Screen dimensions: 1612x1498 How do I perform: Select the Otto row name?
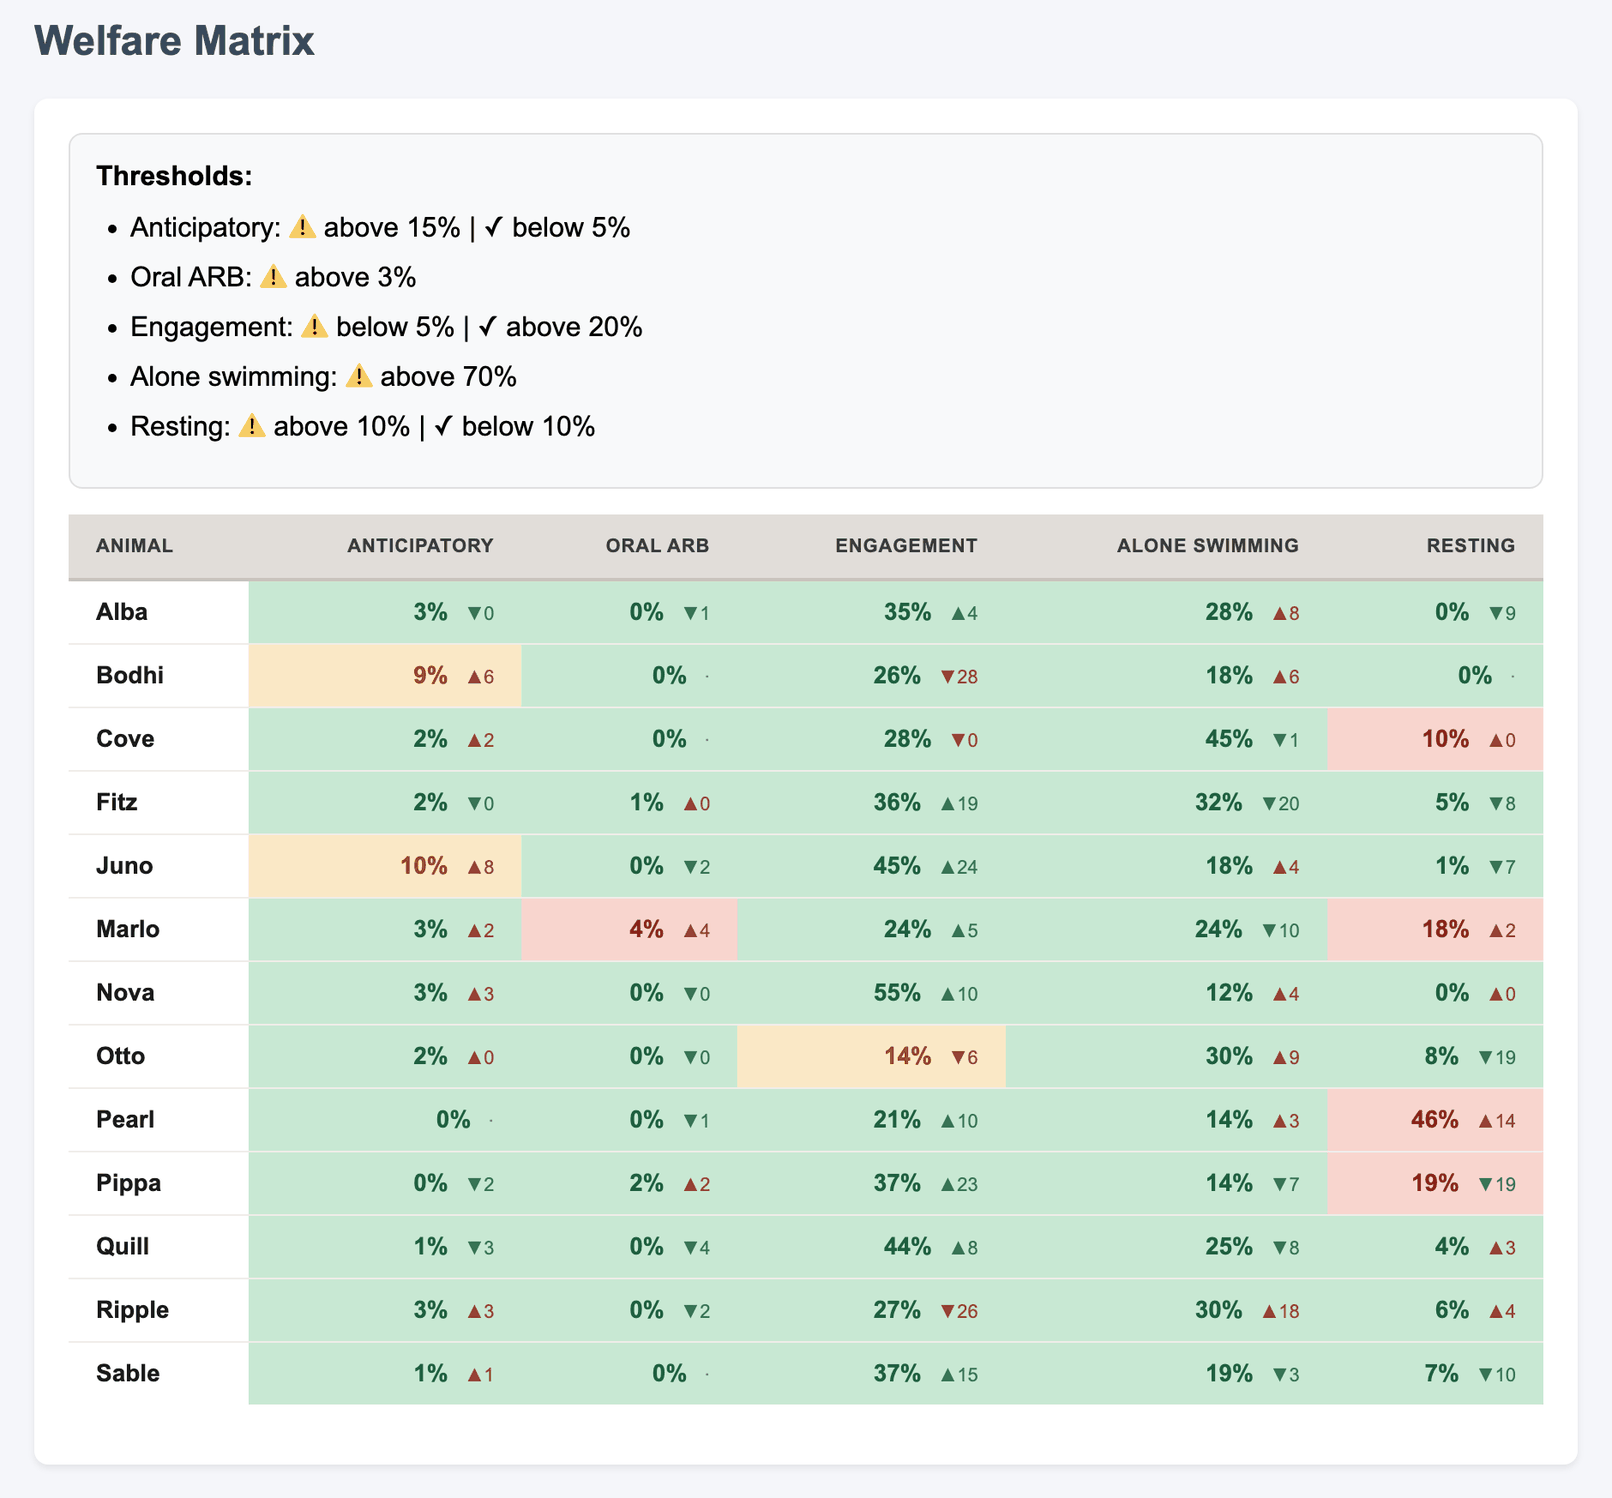120,1056
